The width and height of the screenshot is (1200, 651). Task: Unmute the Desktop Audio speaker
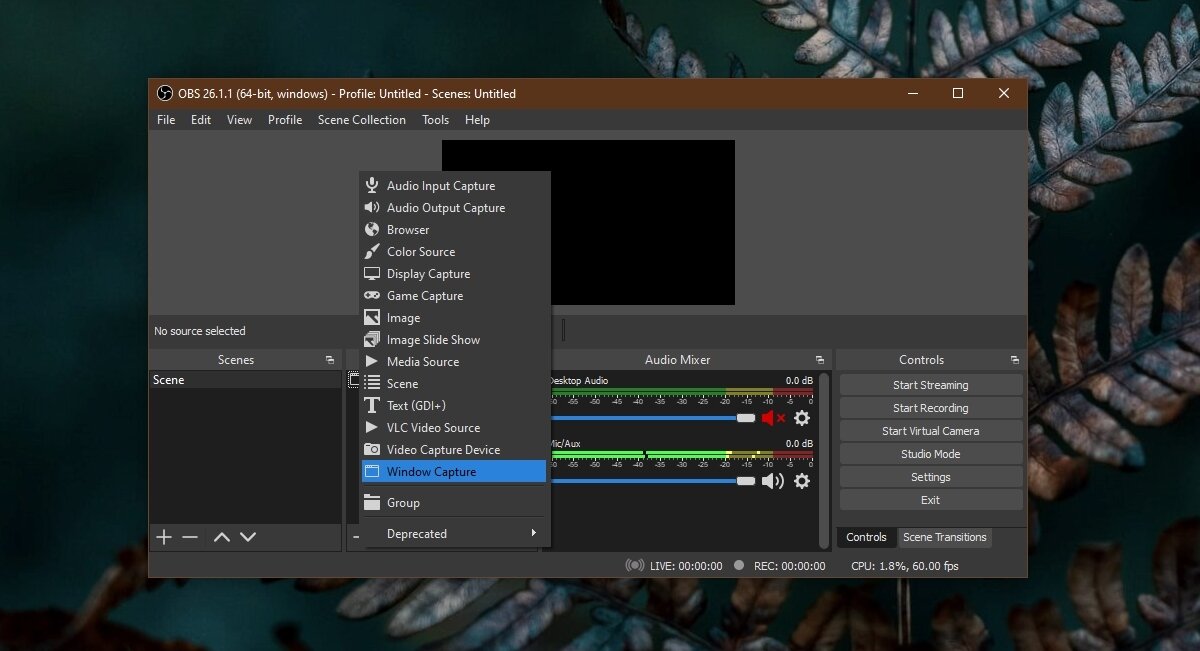773,418
